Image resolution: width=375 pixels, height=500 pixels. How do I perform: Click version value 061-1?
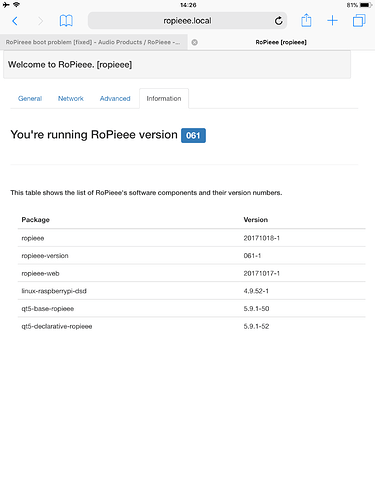(252, 256)
